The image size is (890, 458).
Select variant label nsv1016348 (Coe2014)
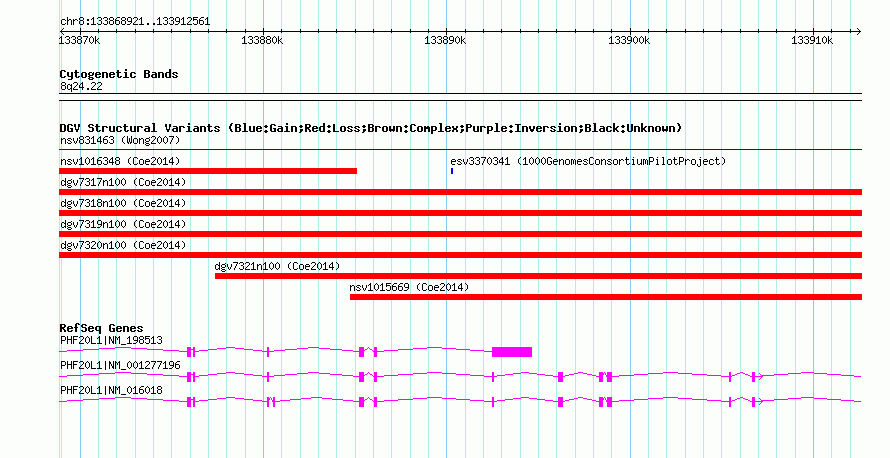120,161
